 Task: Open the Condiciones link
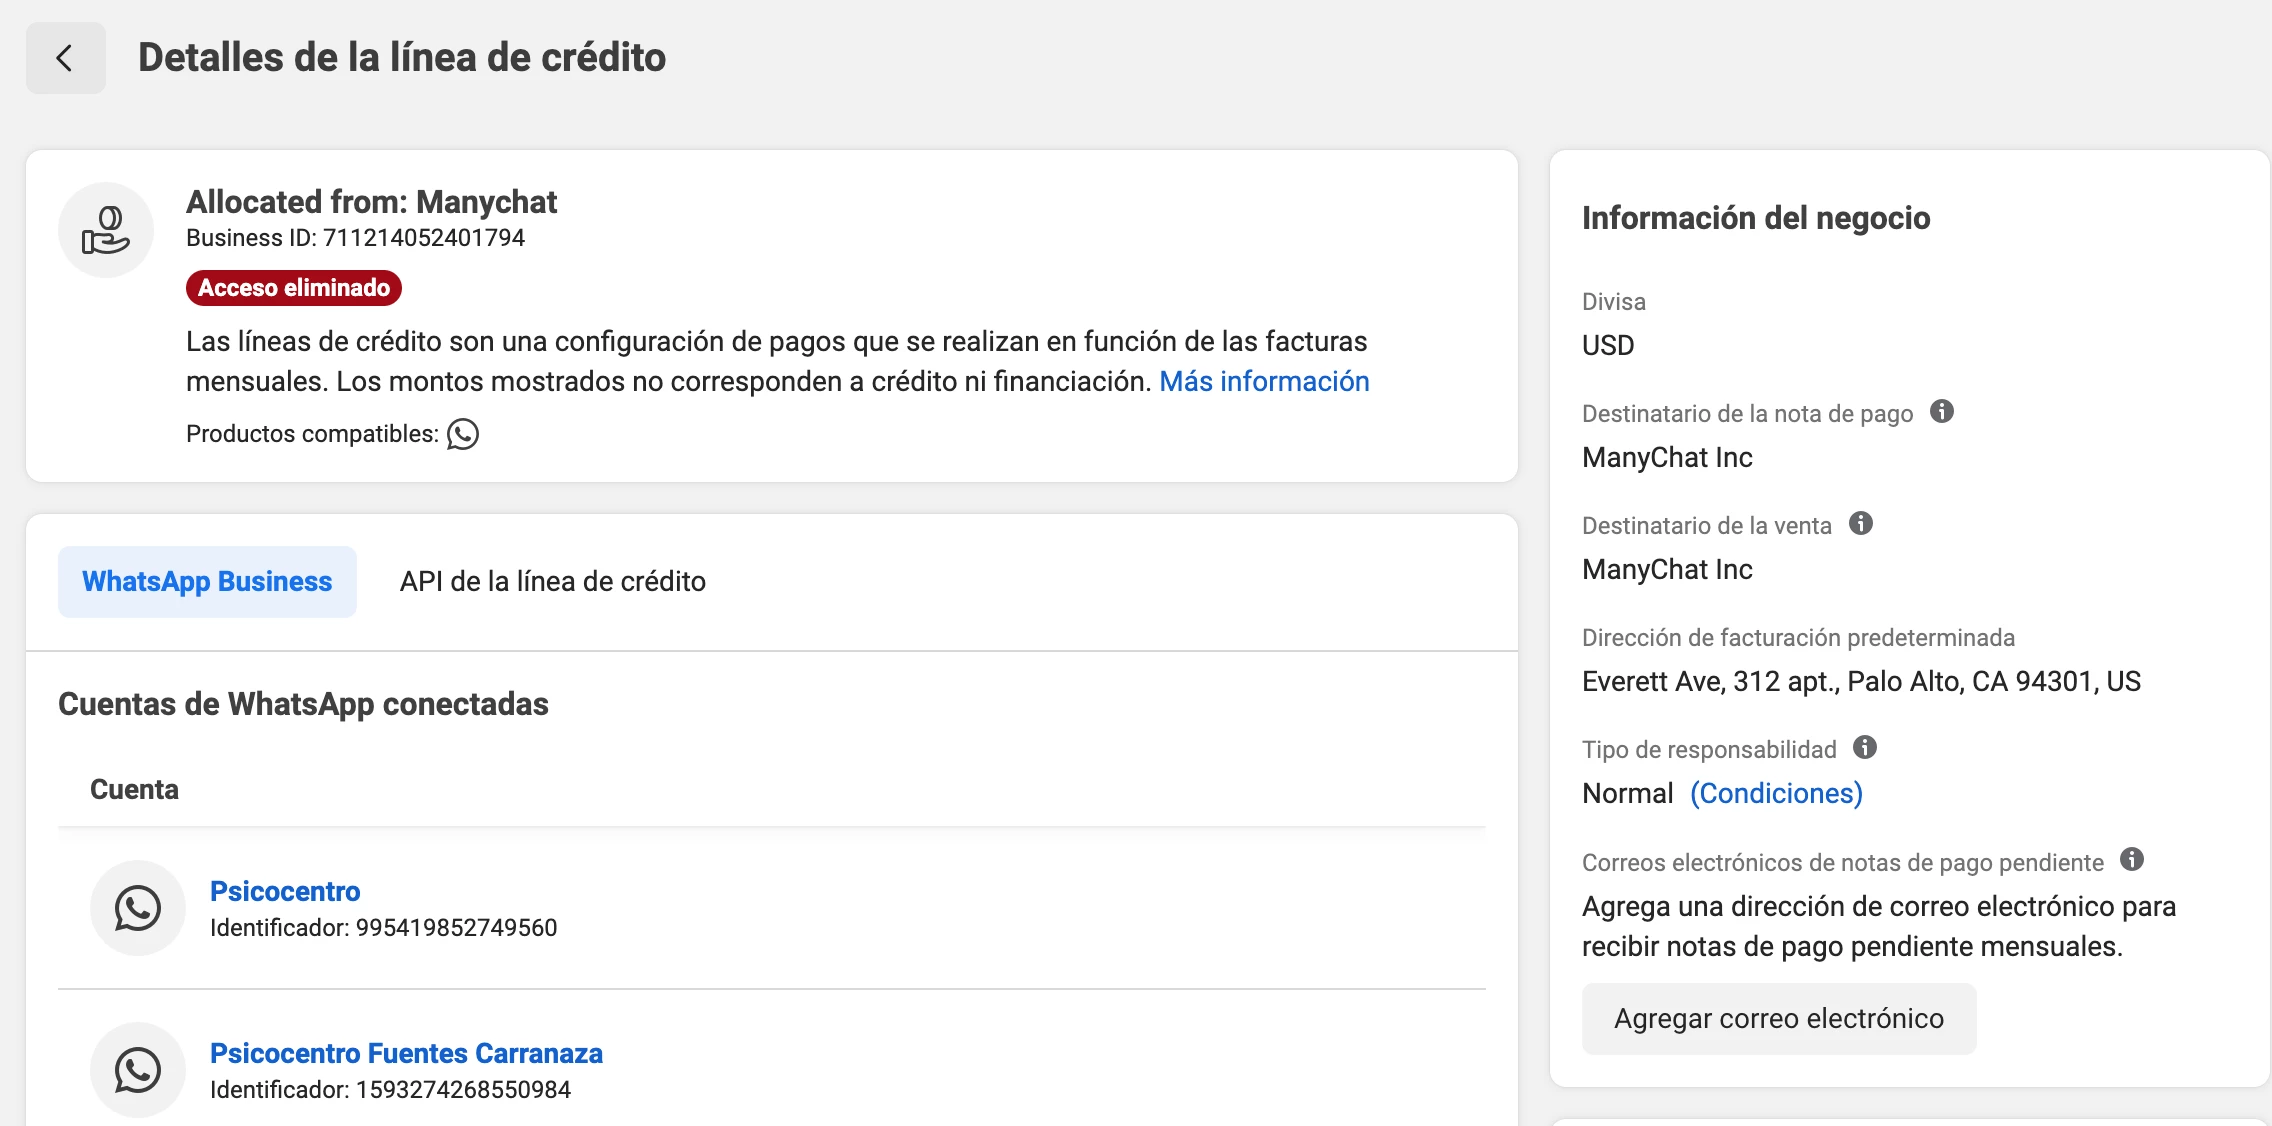coord(1776,793)
